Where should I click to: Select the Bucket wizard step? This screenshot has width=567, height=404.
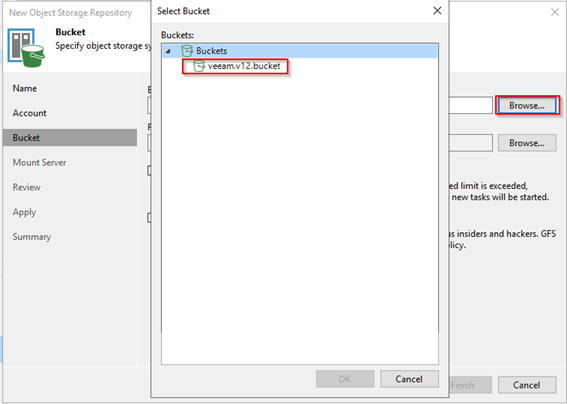click(70, 138)
